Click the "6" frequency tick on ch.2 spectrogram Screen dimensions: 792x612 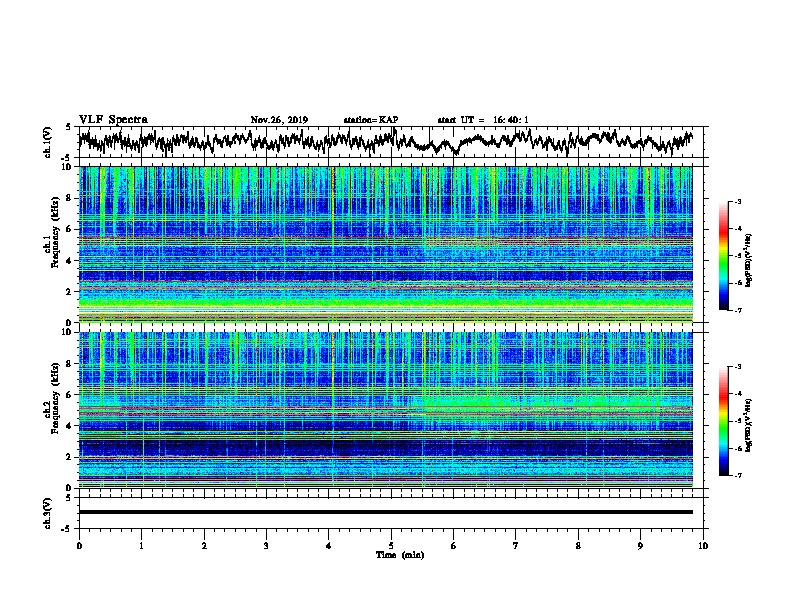point(71,395)
